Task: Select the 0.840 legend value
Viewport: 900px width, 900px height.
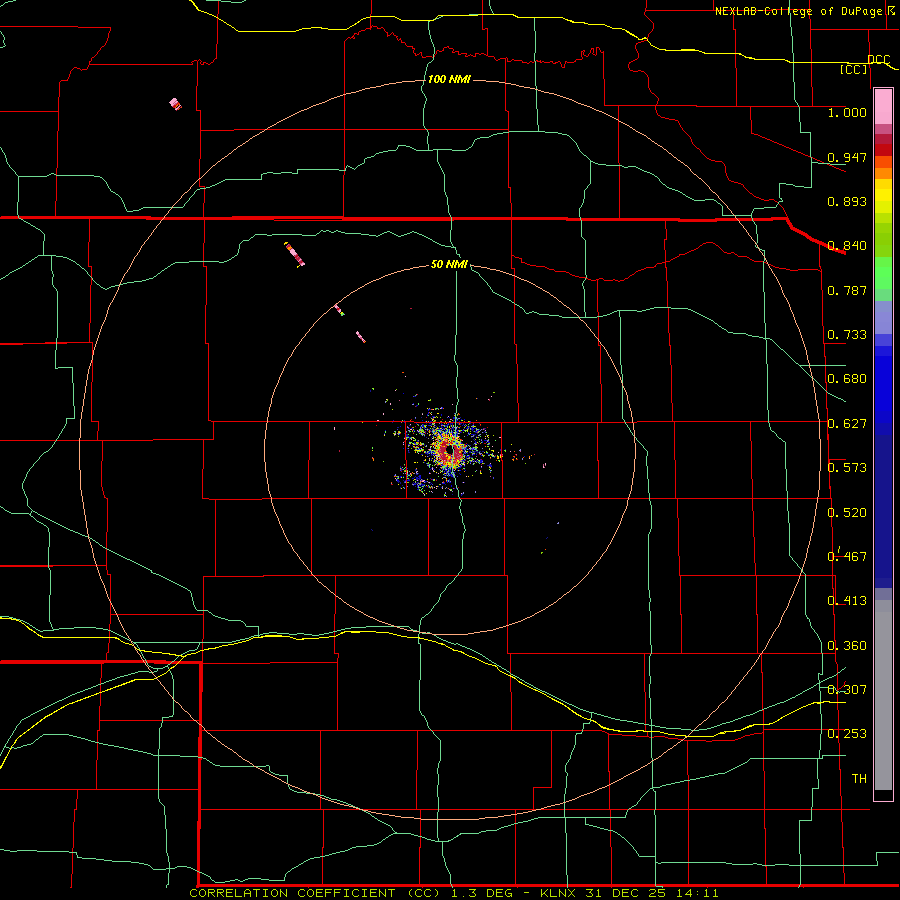Action: click(847, 246)
